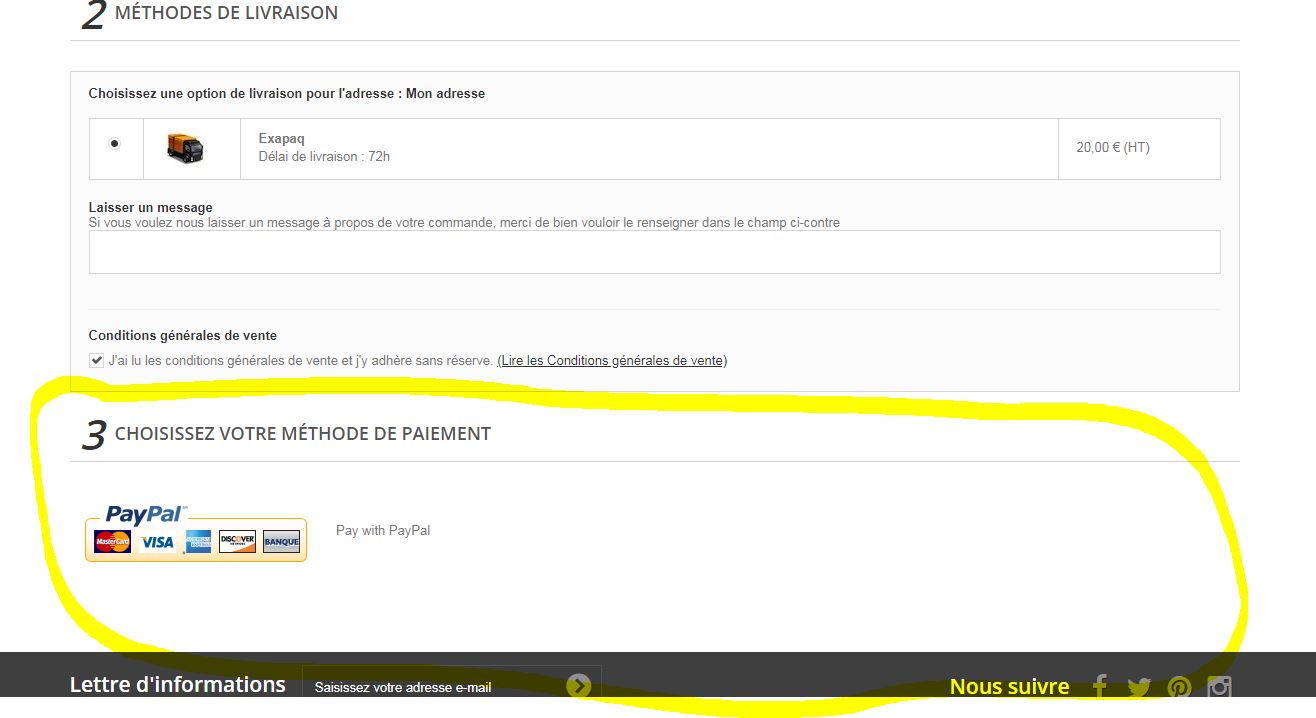Viewport: 1316px width, 718px height.
Task: Open the Pinterest social icon
Action: pos(1179,687)
